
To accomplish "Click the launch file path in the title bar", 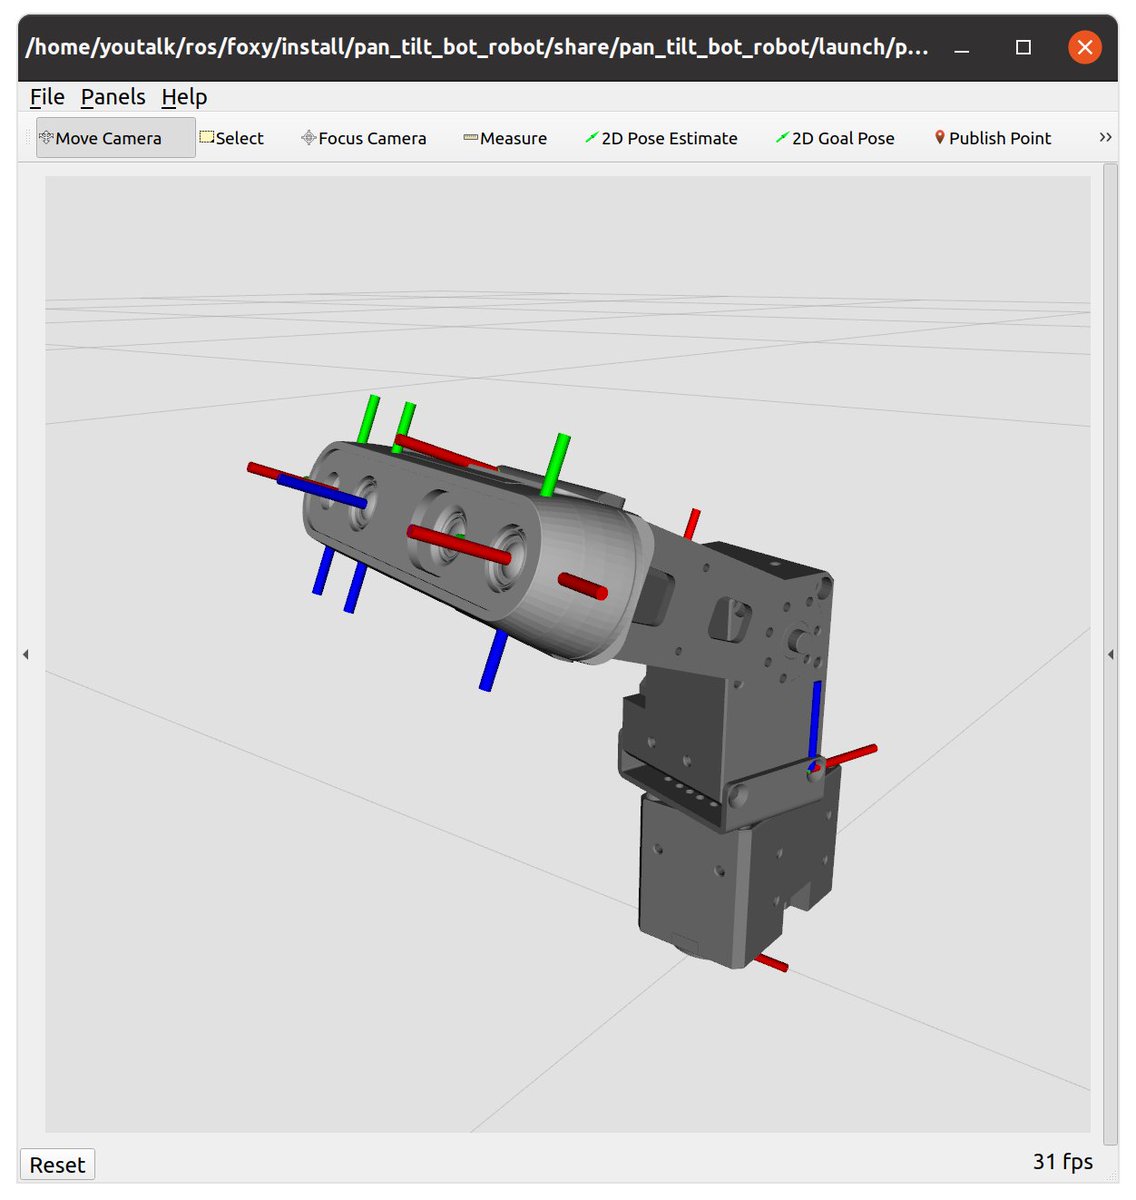I will point(480,46).
